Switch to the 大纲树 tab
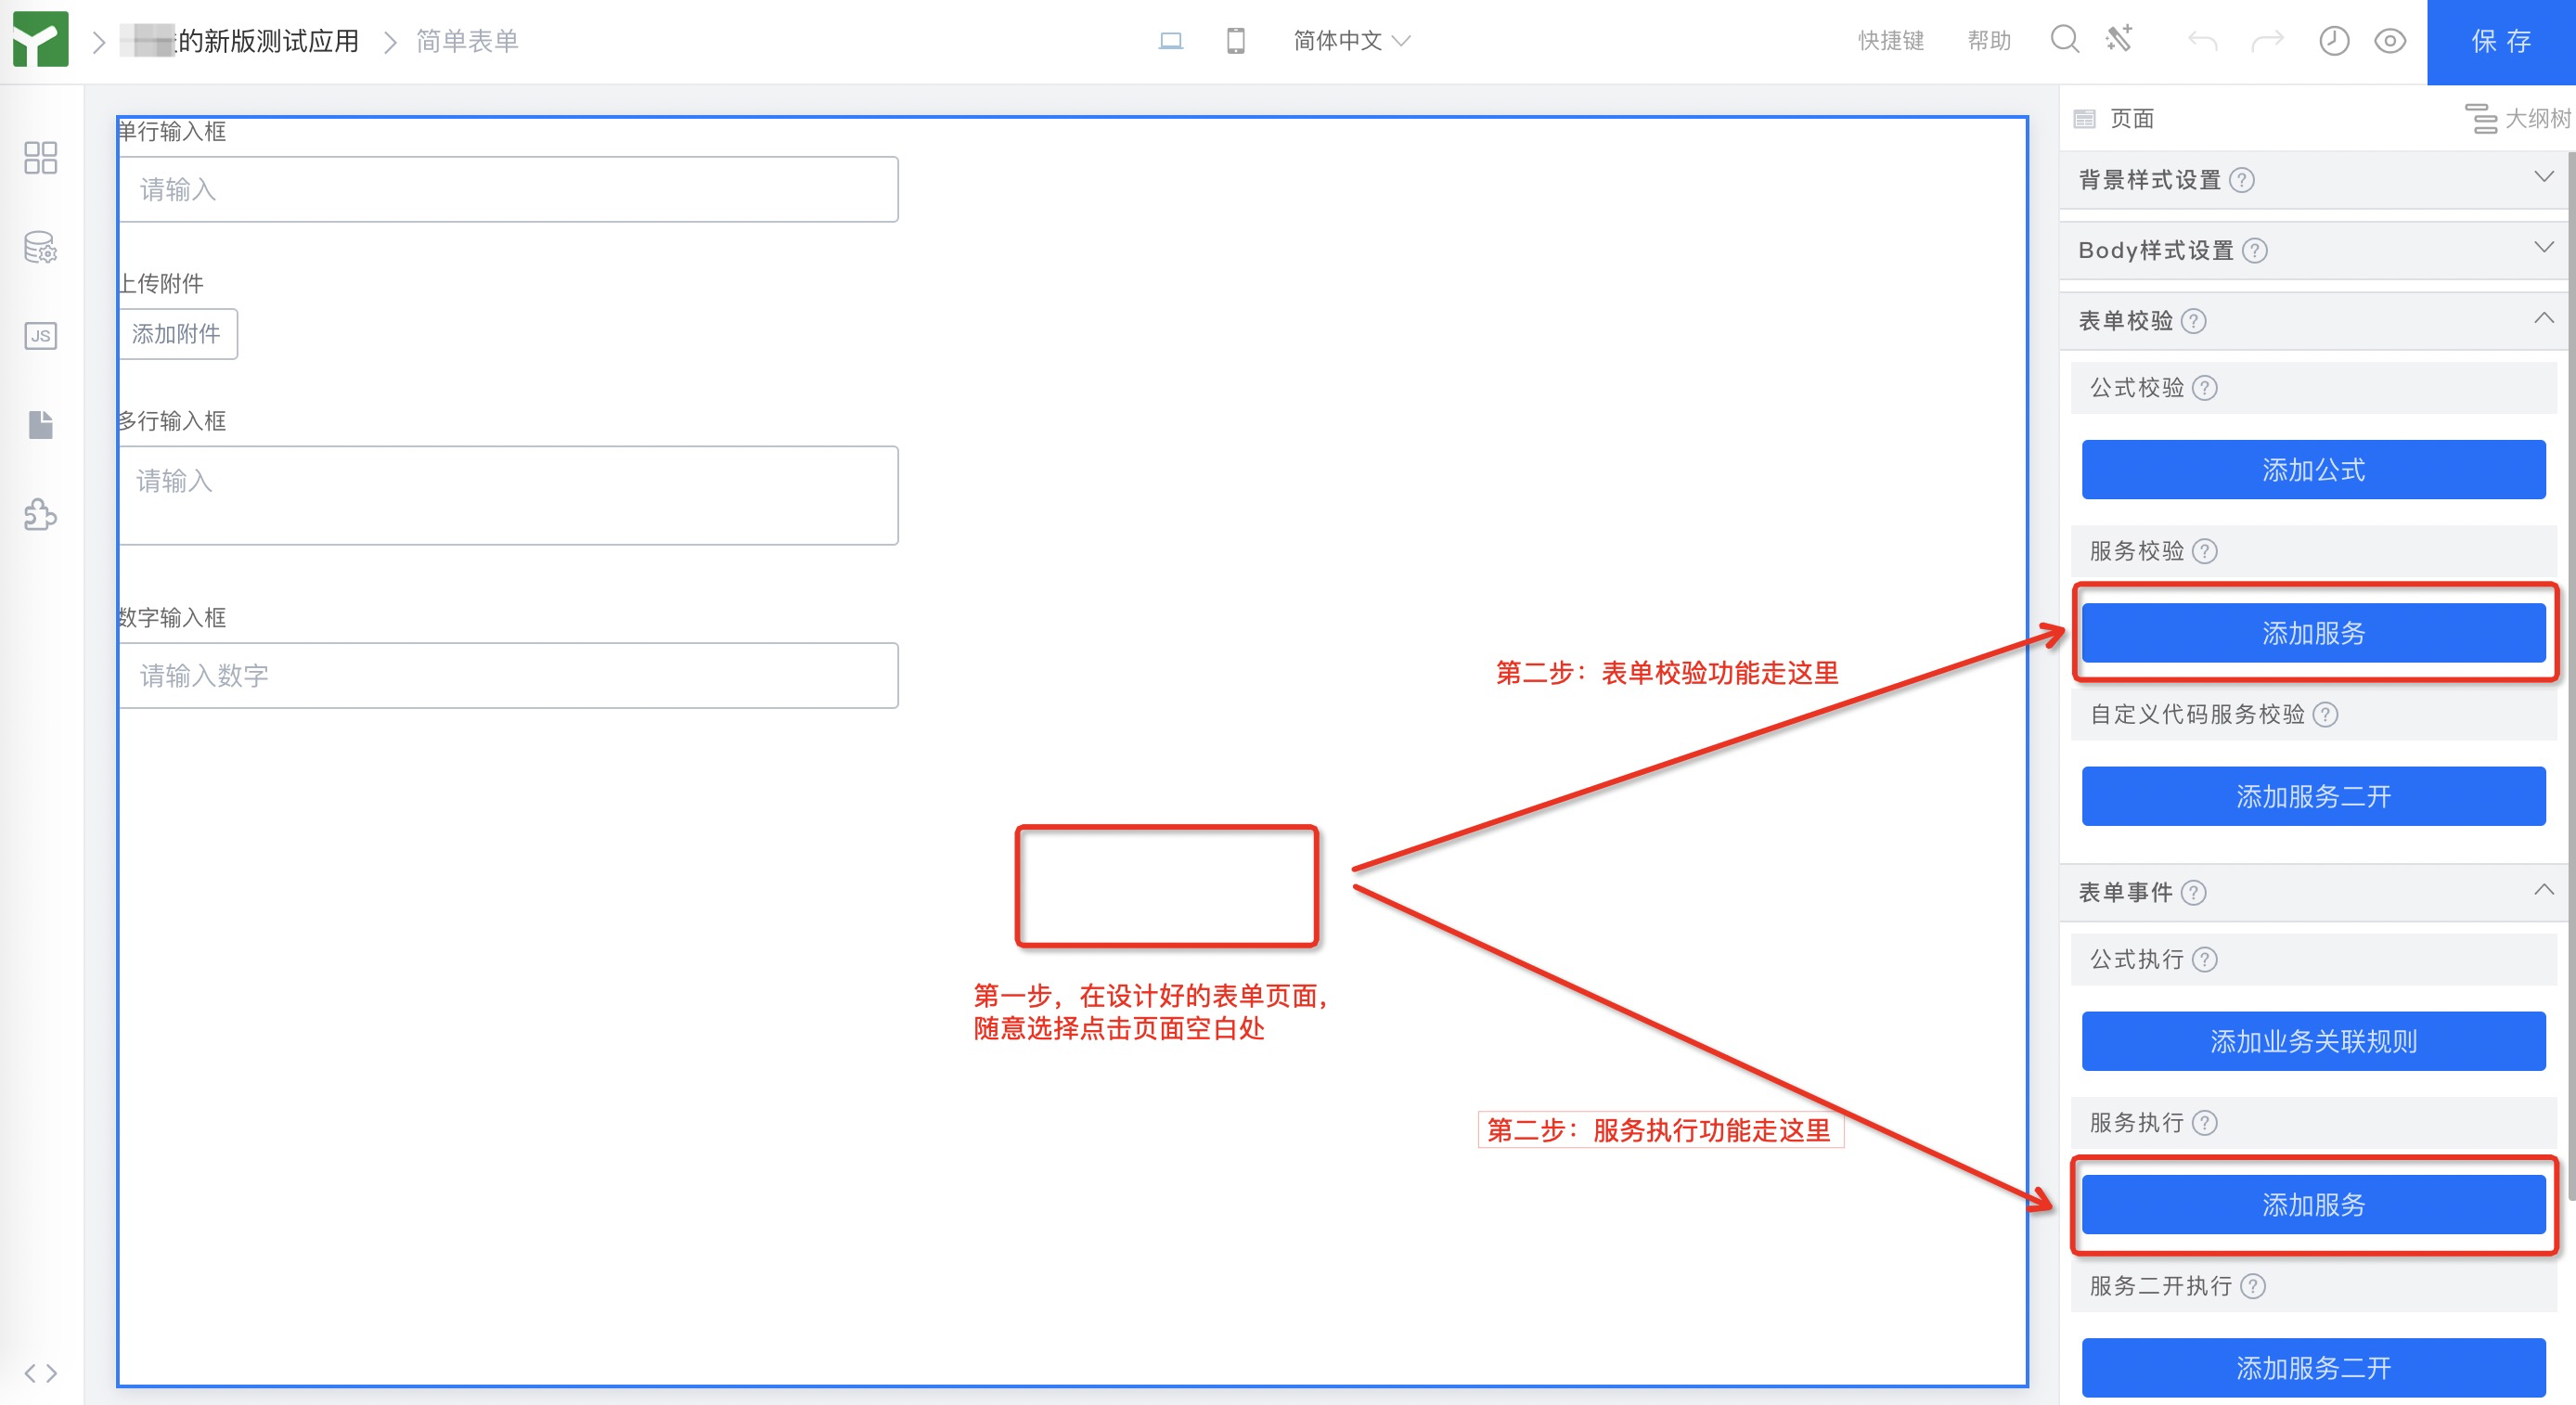The height and width of the screenshot is (1405, 2576). pyautogui.click(x=2518, y=119)
